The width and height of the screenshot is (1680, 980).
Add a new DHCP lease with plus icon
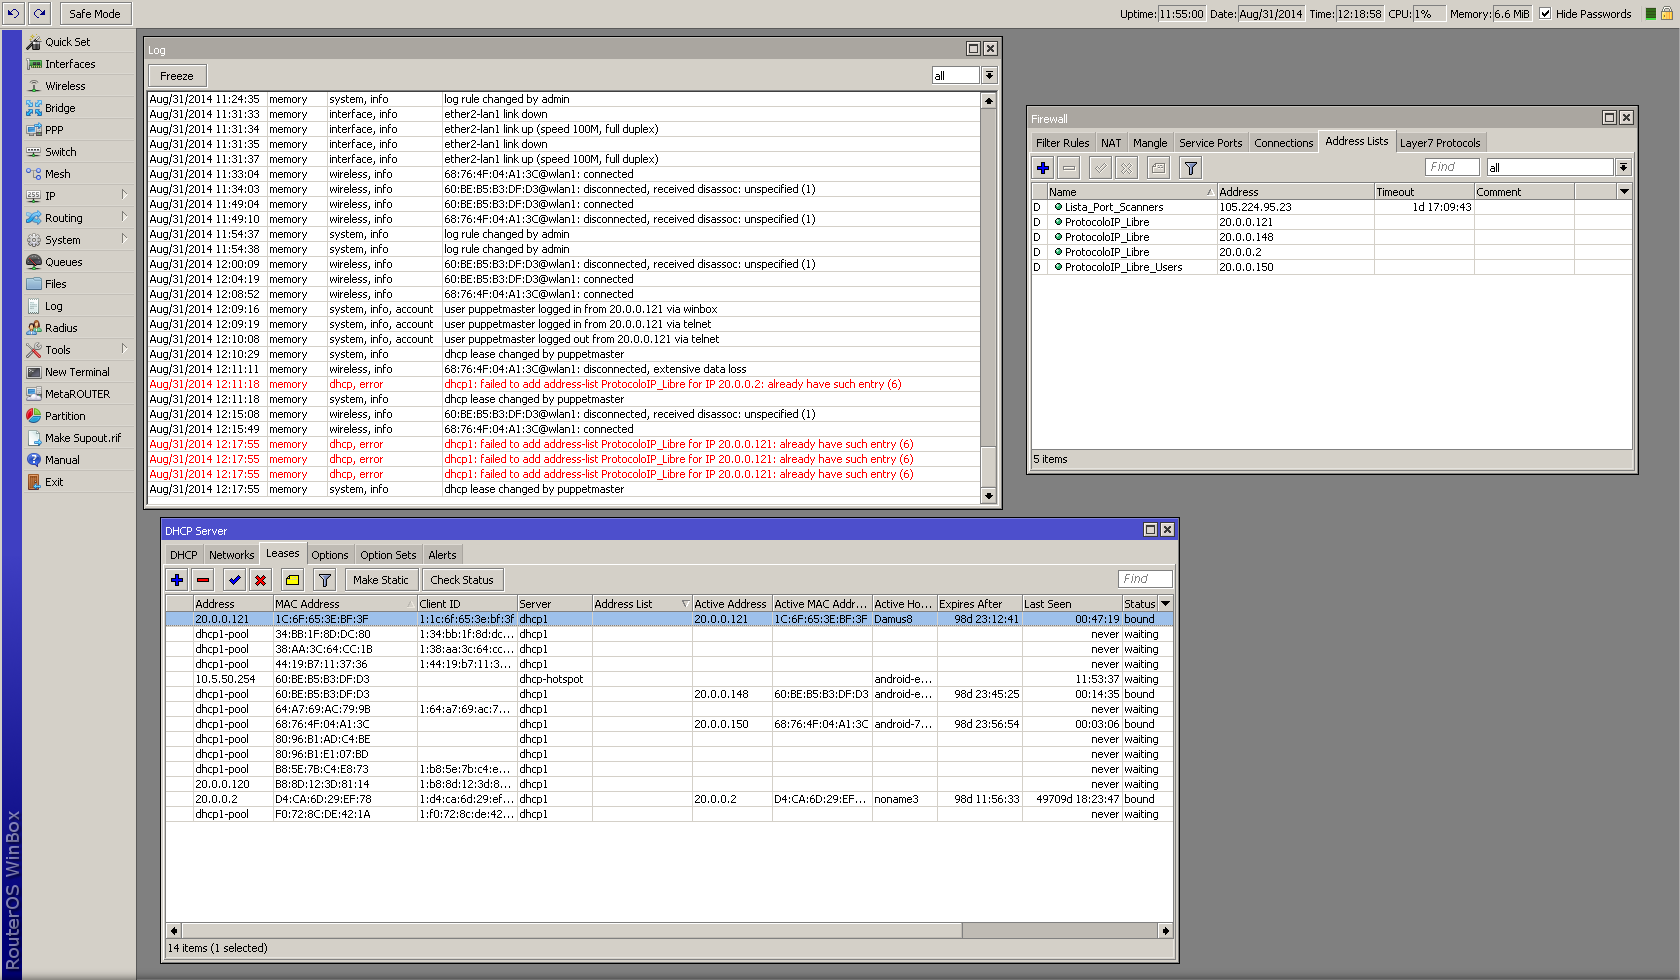pos(177,580)
